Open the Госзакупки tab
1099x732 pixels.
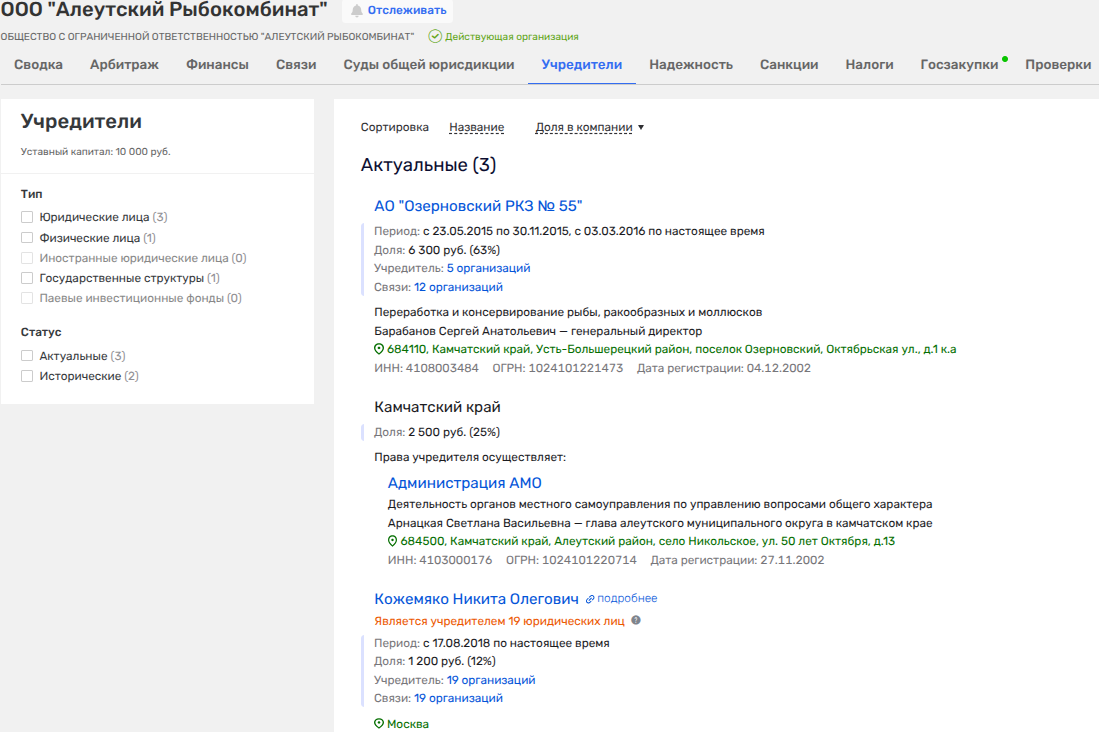(959, 65)
